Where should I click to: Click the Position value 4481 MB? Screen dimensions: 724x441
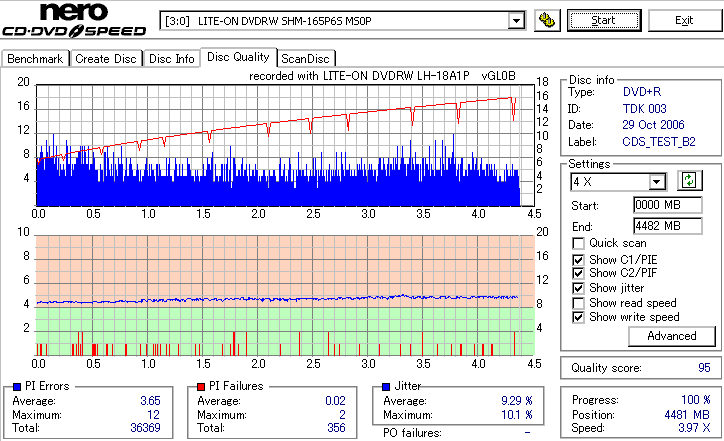coord(687,415)
